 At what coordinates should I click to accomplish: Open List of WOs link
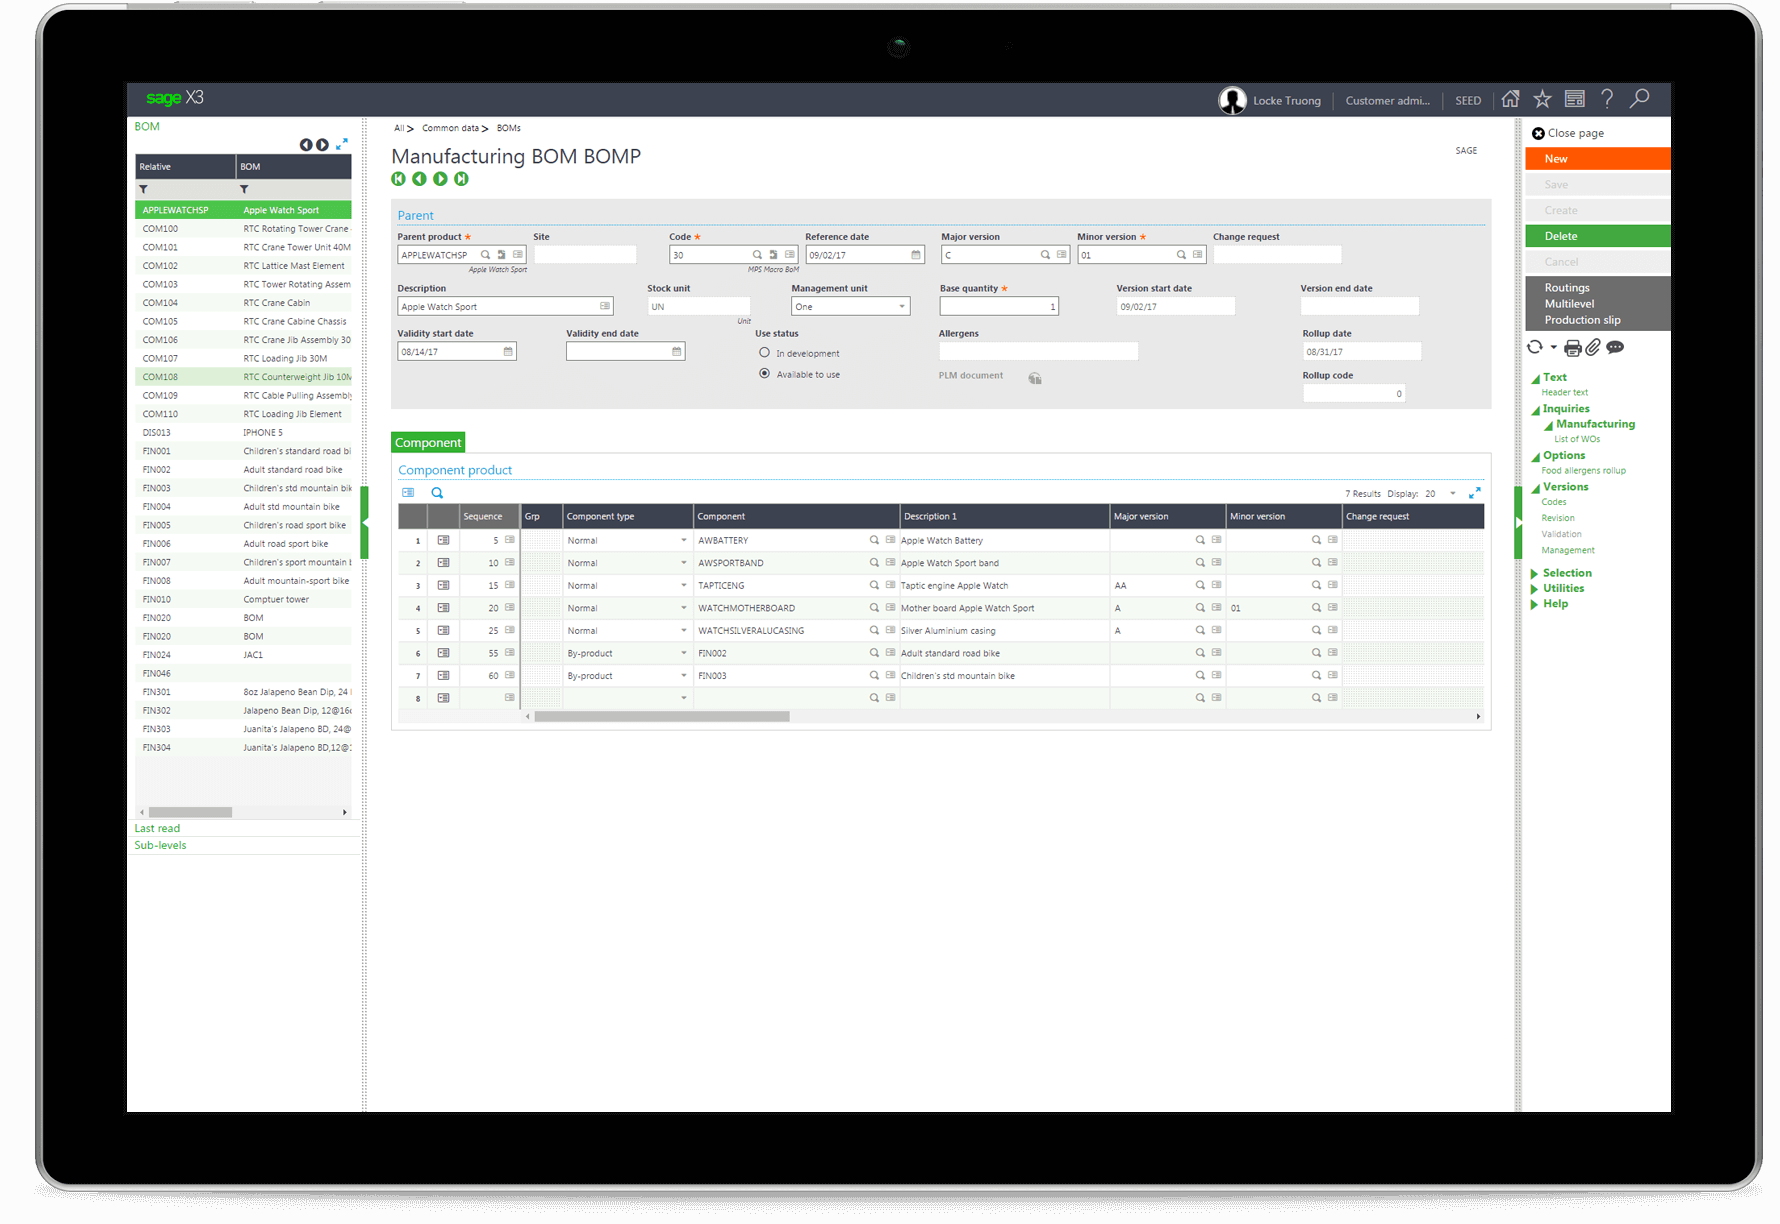pyautogui.click(x=1576, y=439)
